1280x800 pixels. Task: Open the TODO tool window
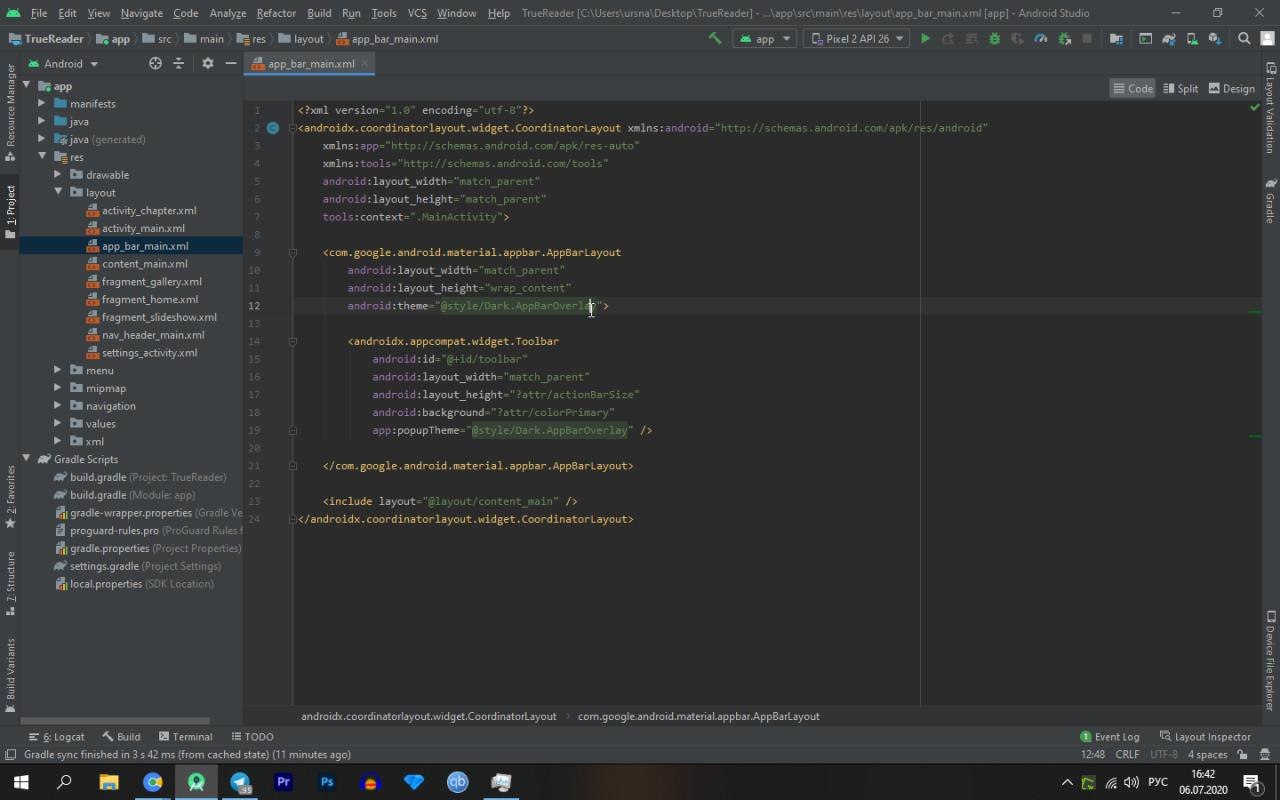point(252,737)
